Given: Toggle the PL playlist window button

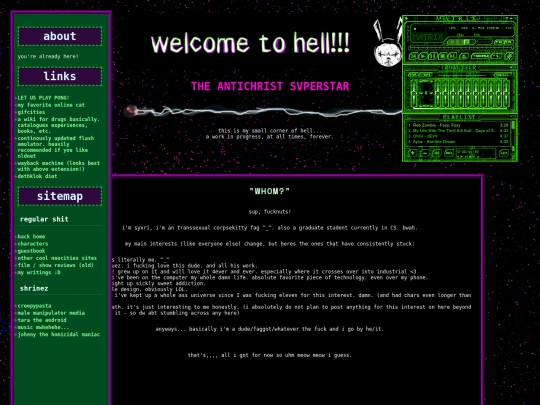Looking at the screenshot, I should [509, 42].
